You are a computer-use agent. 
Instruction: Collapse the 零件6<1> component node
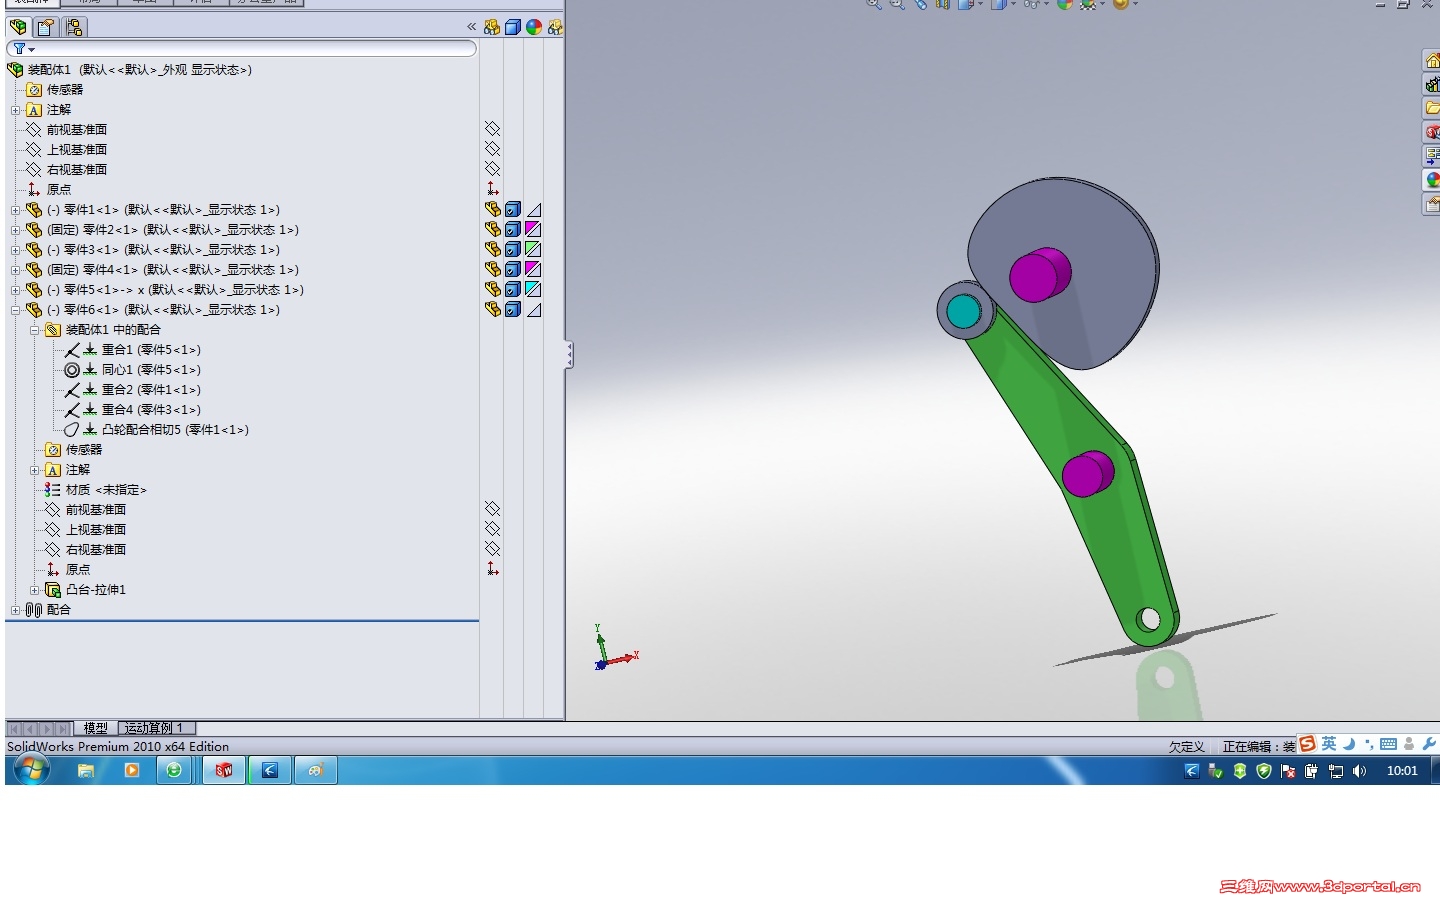click(15, 310)
